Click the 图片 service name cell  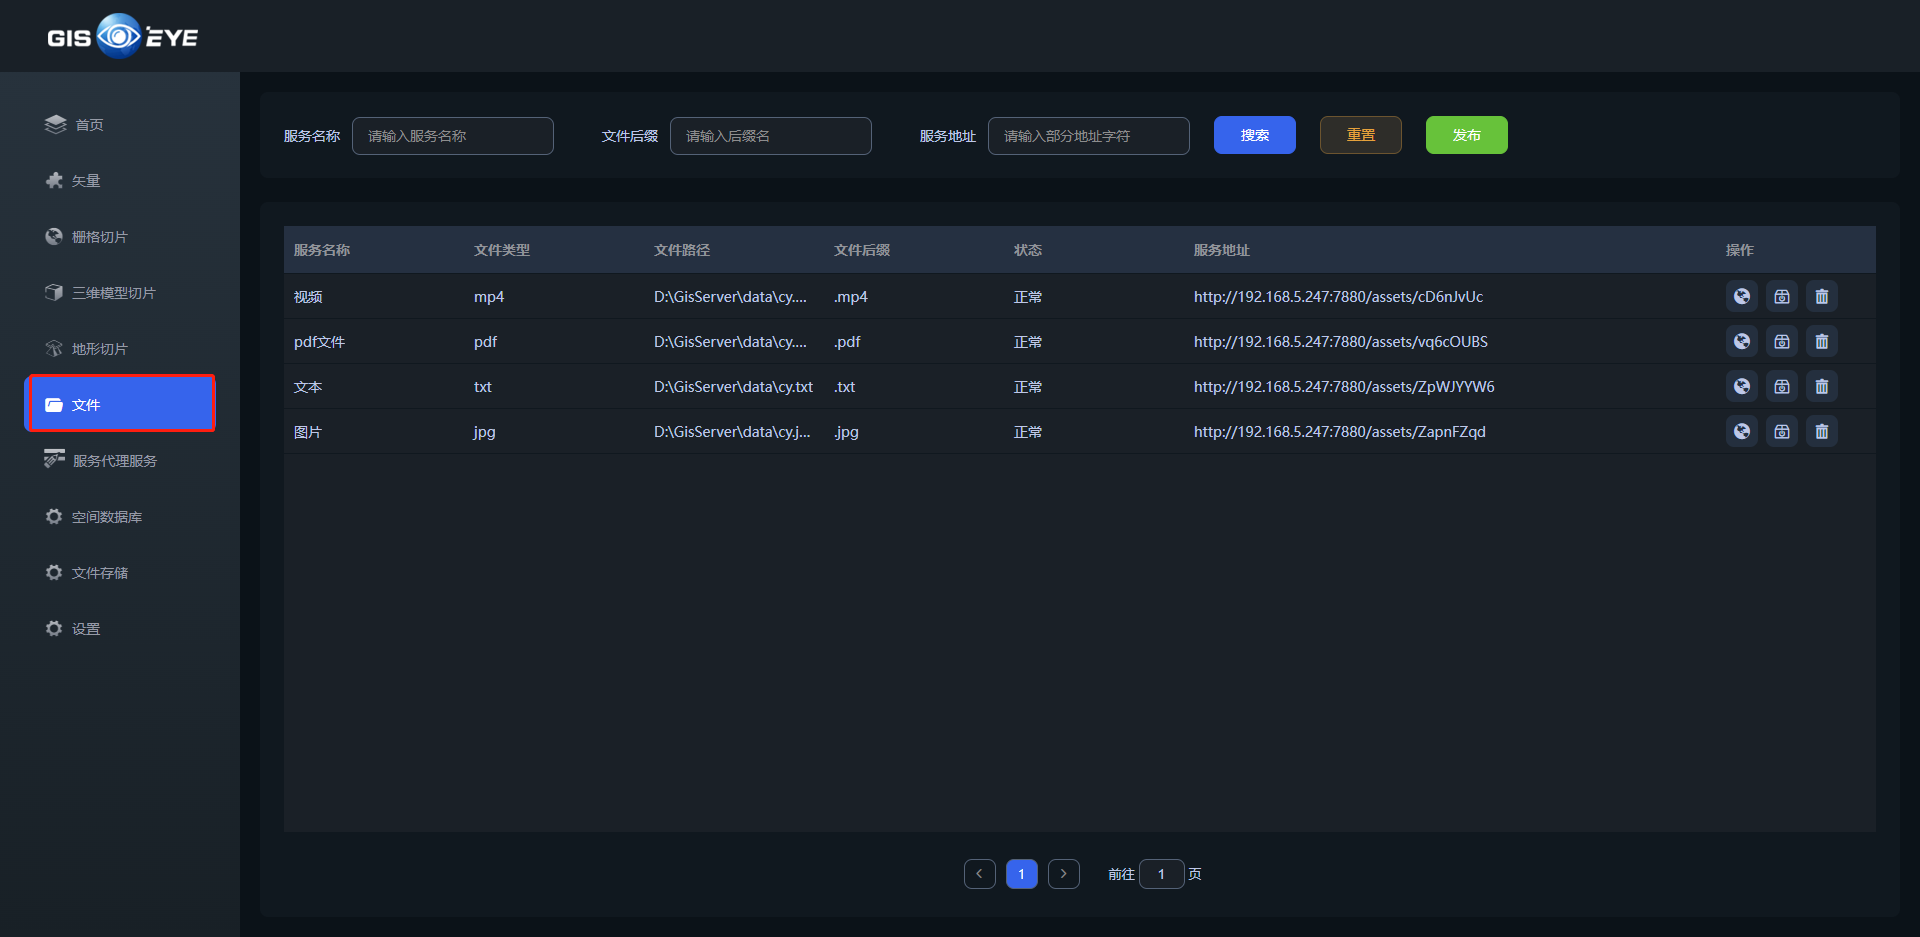(308, 432)
